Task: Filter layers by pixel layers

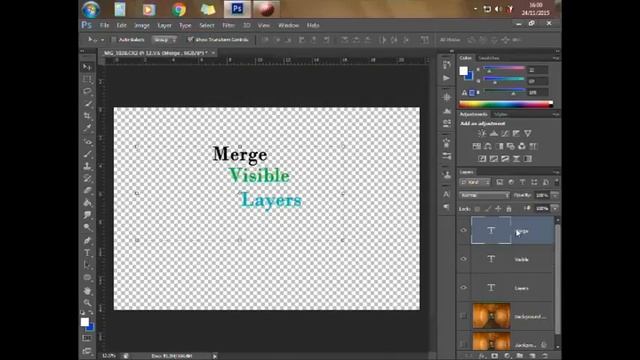Action: pyautogui.click(x=500, y=182)
